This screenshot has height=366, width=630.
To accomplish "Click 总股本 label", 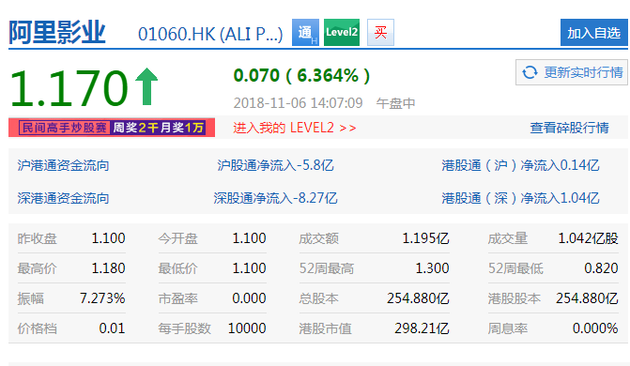I will pyautogui.click(x=319, y=299).
